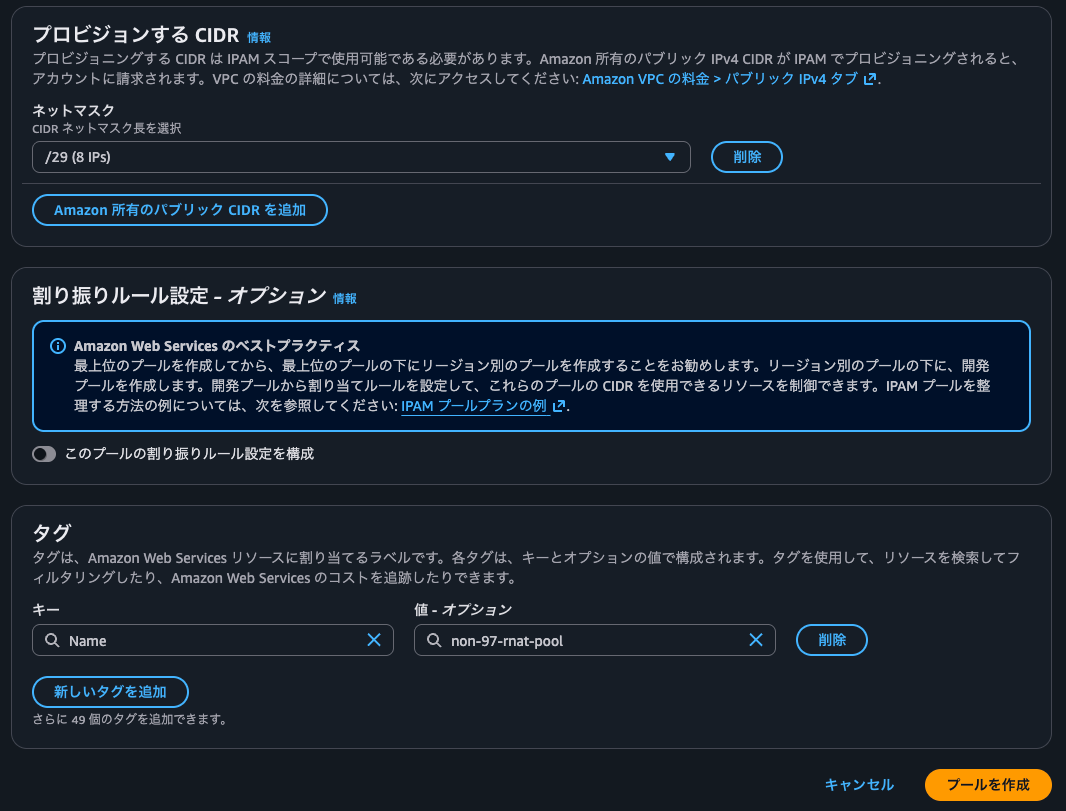Screen dimensions: 1066x811
Task: Click the search icon in the key field
Action: tap(52, 640)
